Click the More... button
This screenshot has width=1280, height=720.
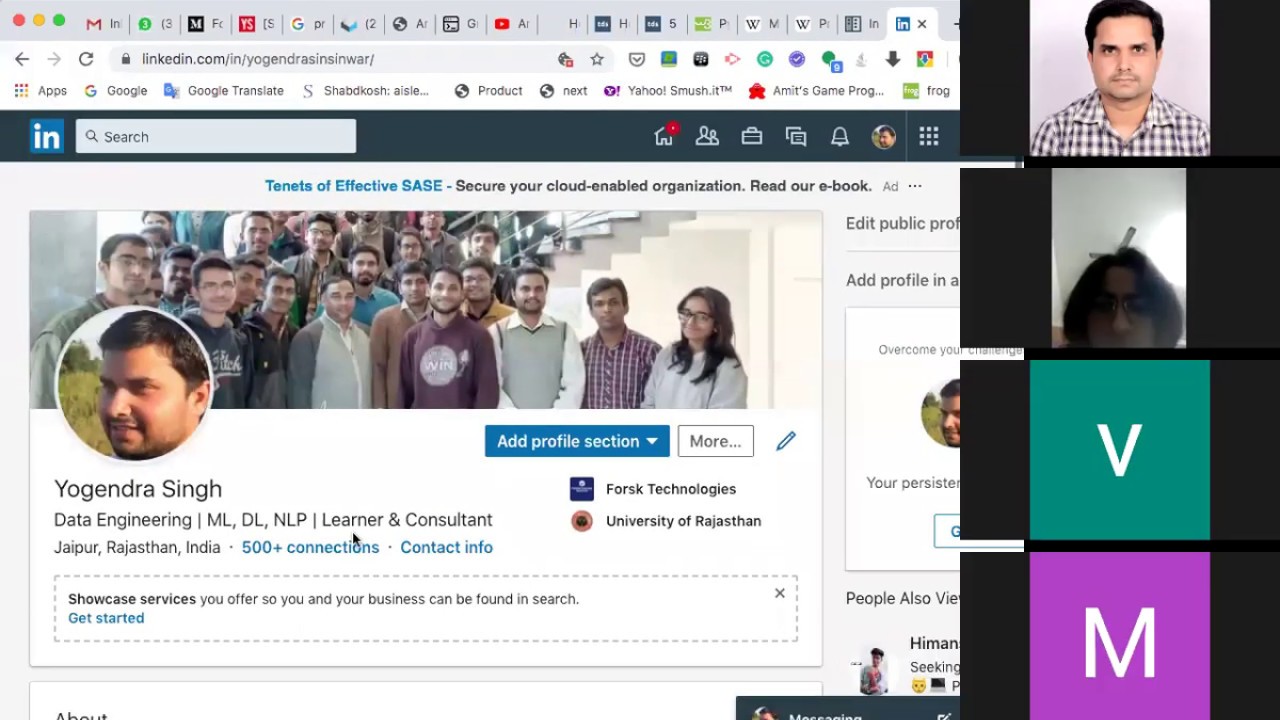[715, 441]
